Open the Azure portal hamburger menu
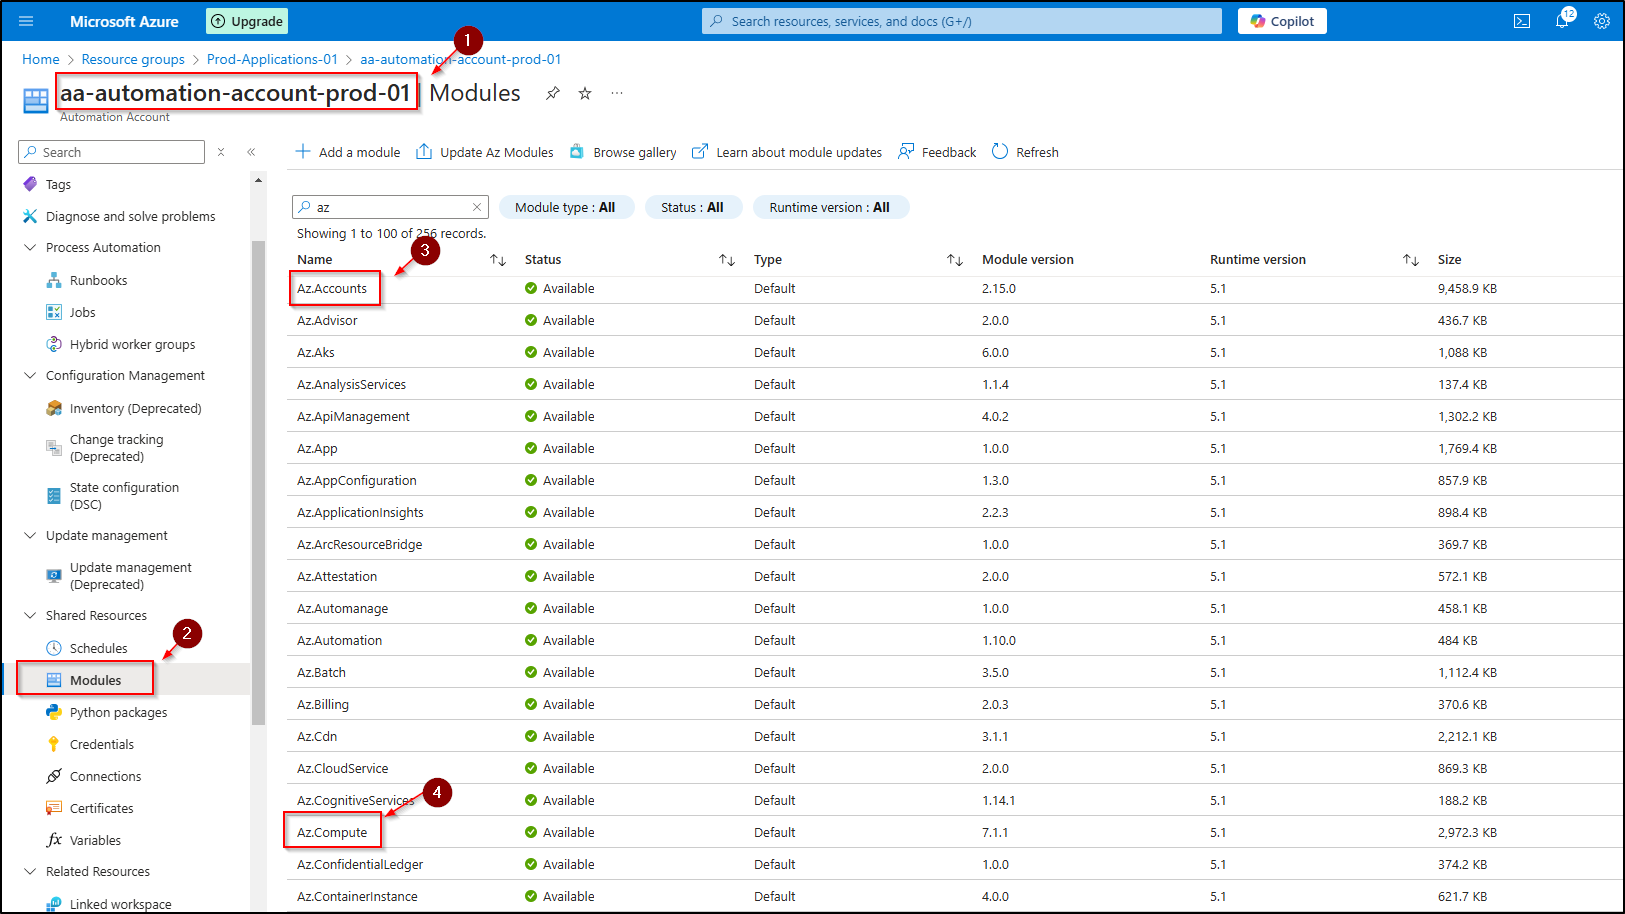This screenshot has width=1625, height=914. [26, 21]
